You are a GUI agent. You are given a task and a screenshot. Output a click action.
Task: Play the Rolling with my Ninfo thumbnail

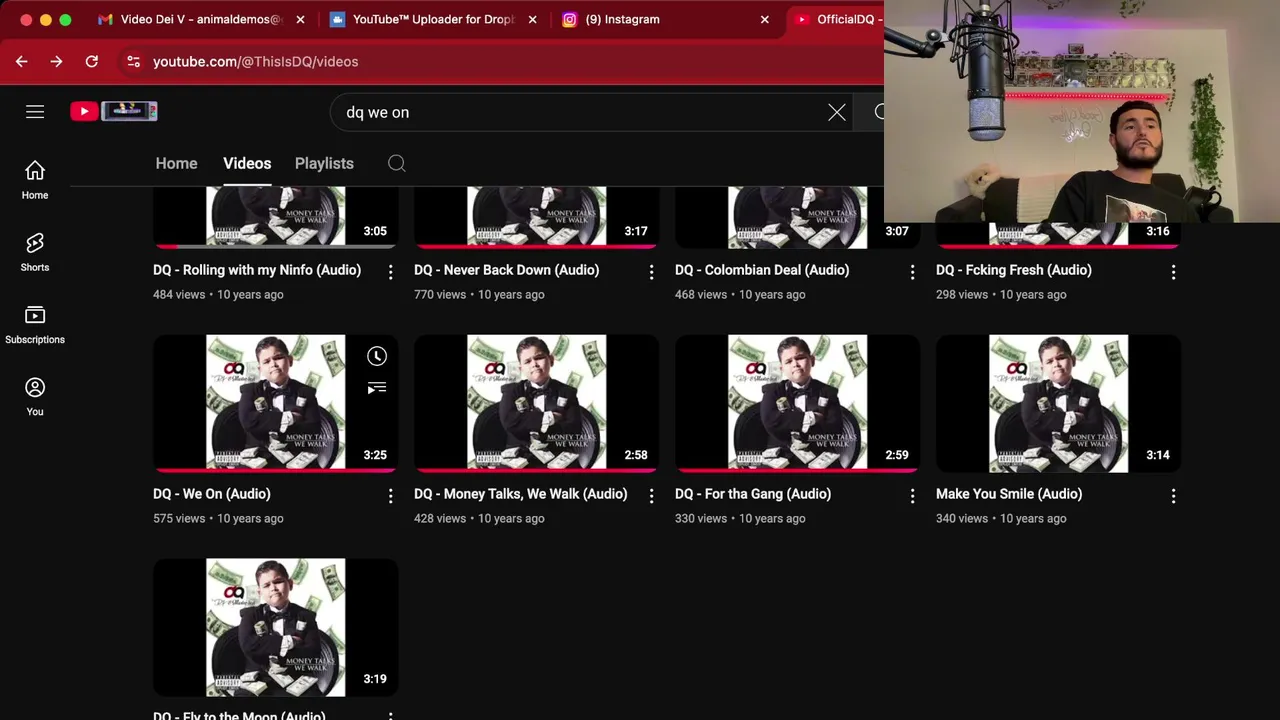[275, 217]
